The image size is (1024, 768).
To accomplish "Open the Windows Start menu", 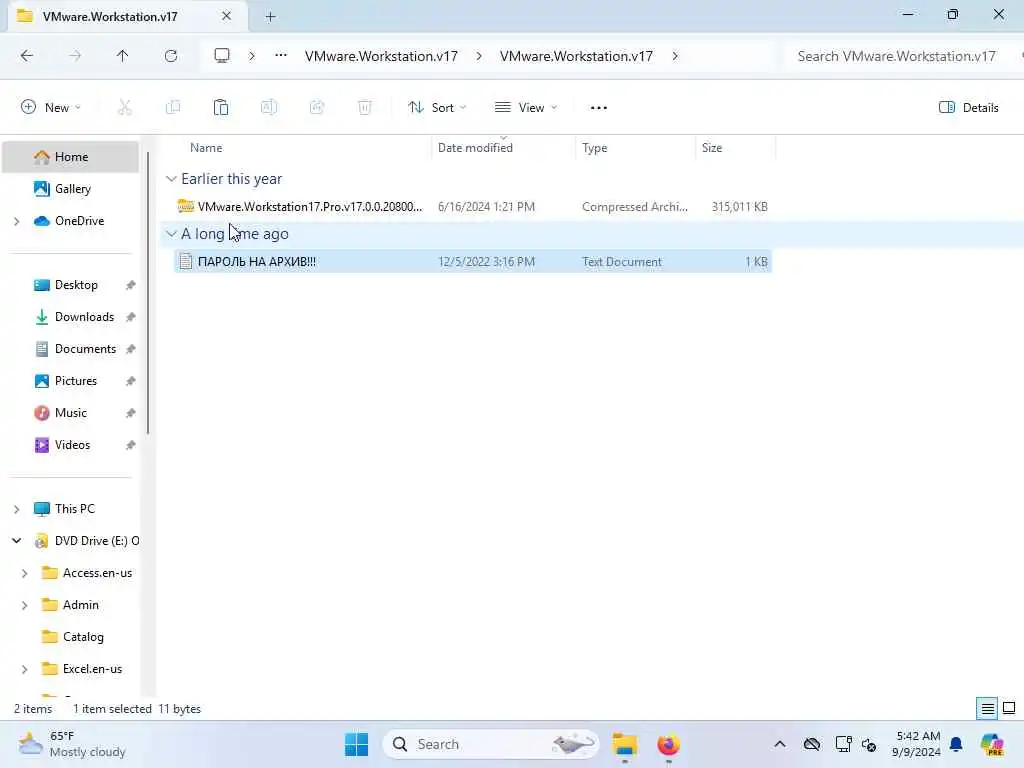I will [356, 744].
